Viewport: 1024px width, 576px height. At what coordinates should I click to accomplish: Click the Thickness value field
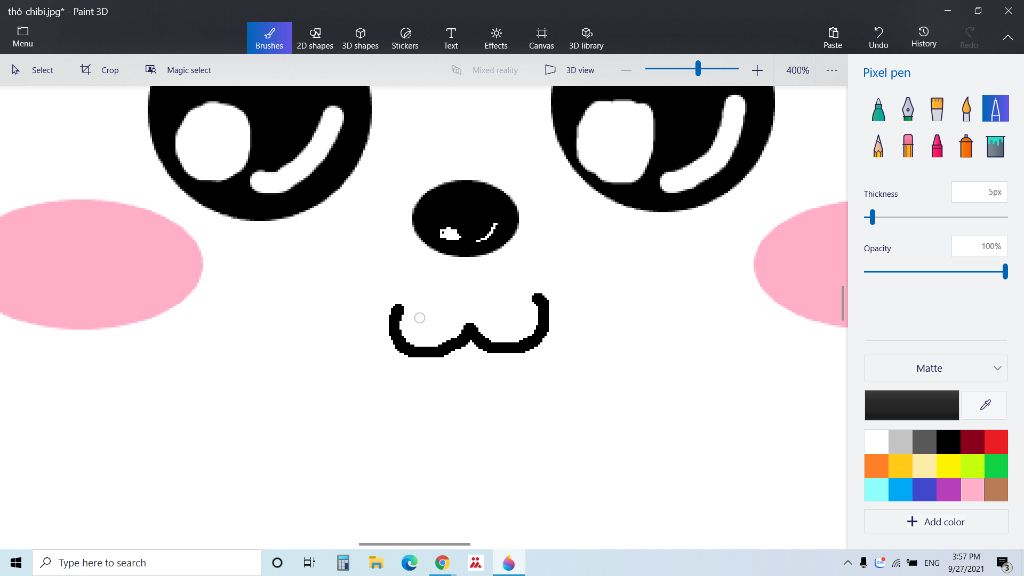[x=979, y=192]
